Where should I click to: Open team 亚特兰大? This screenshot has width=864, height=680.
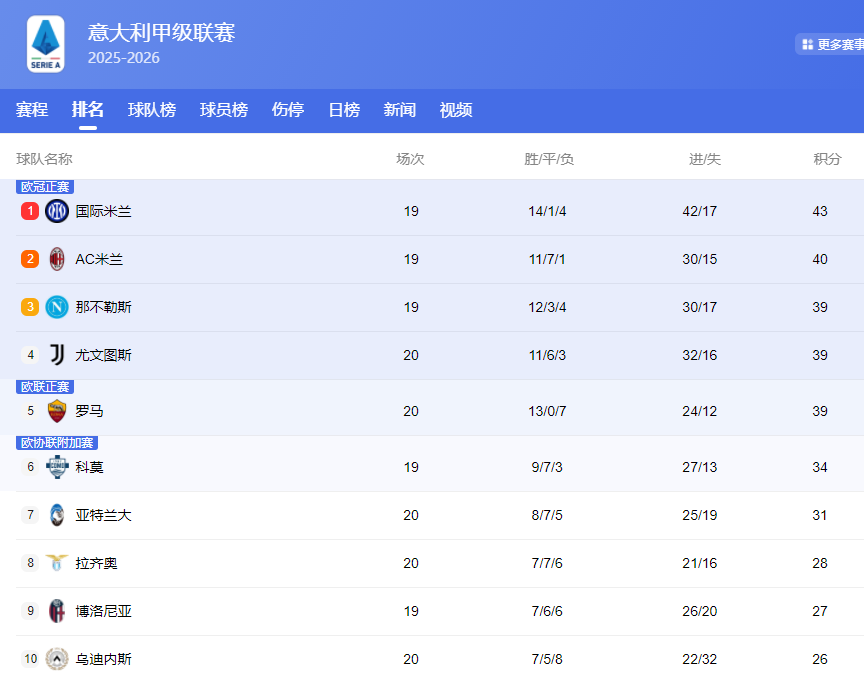tap(104, 515)
